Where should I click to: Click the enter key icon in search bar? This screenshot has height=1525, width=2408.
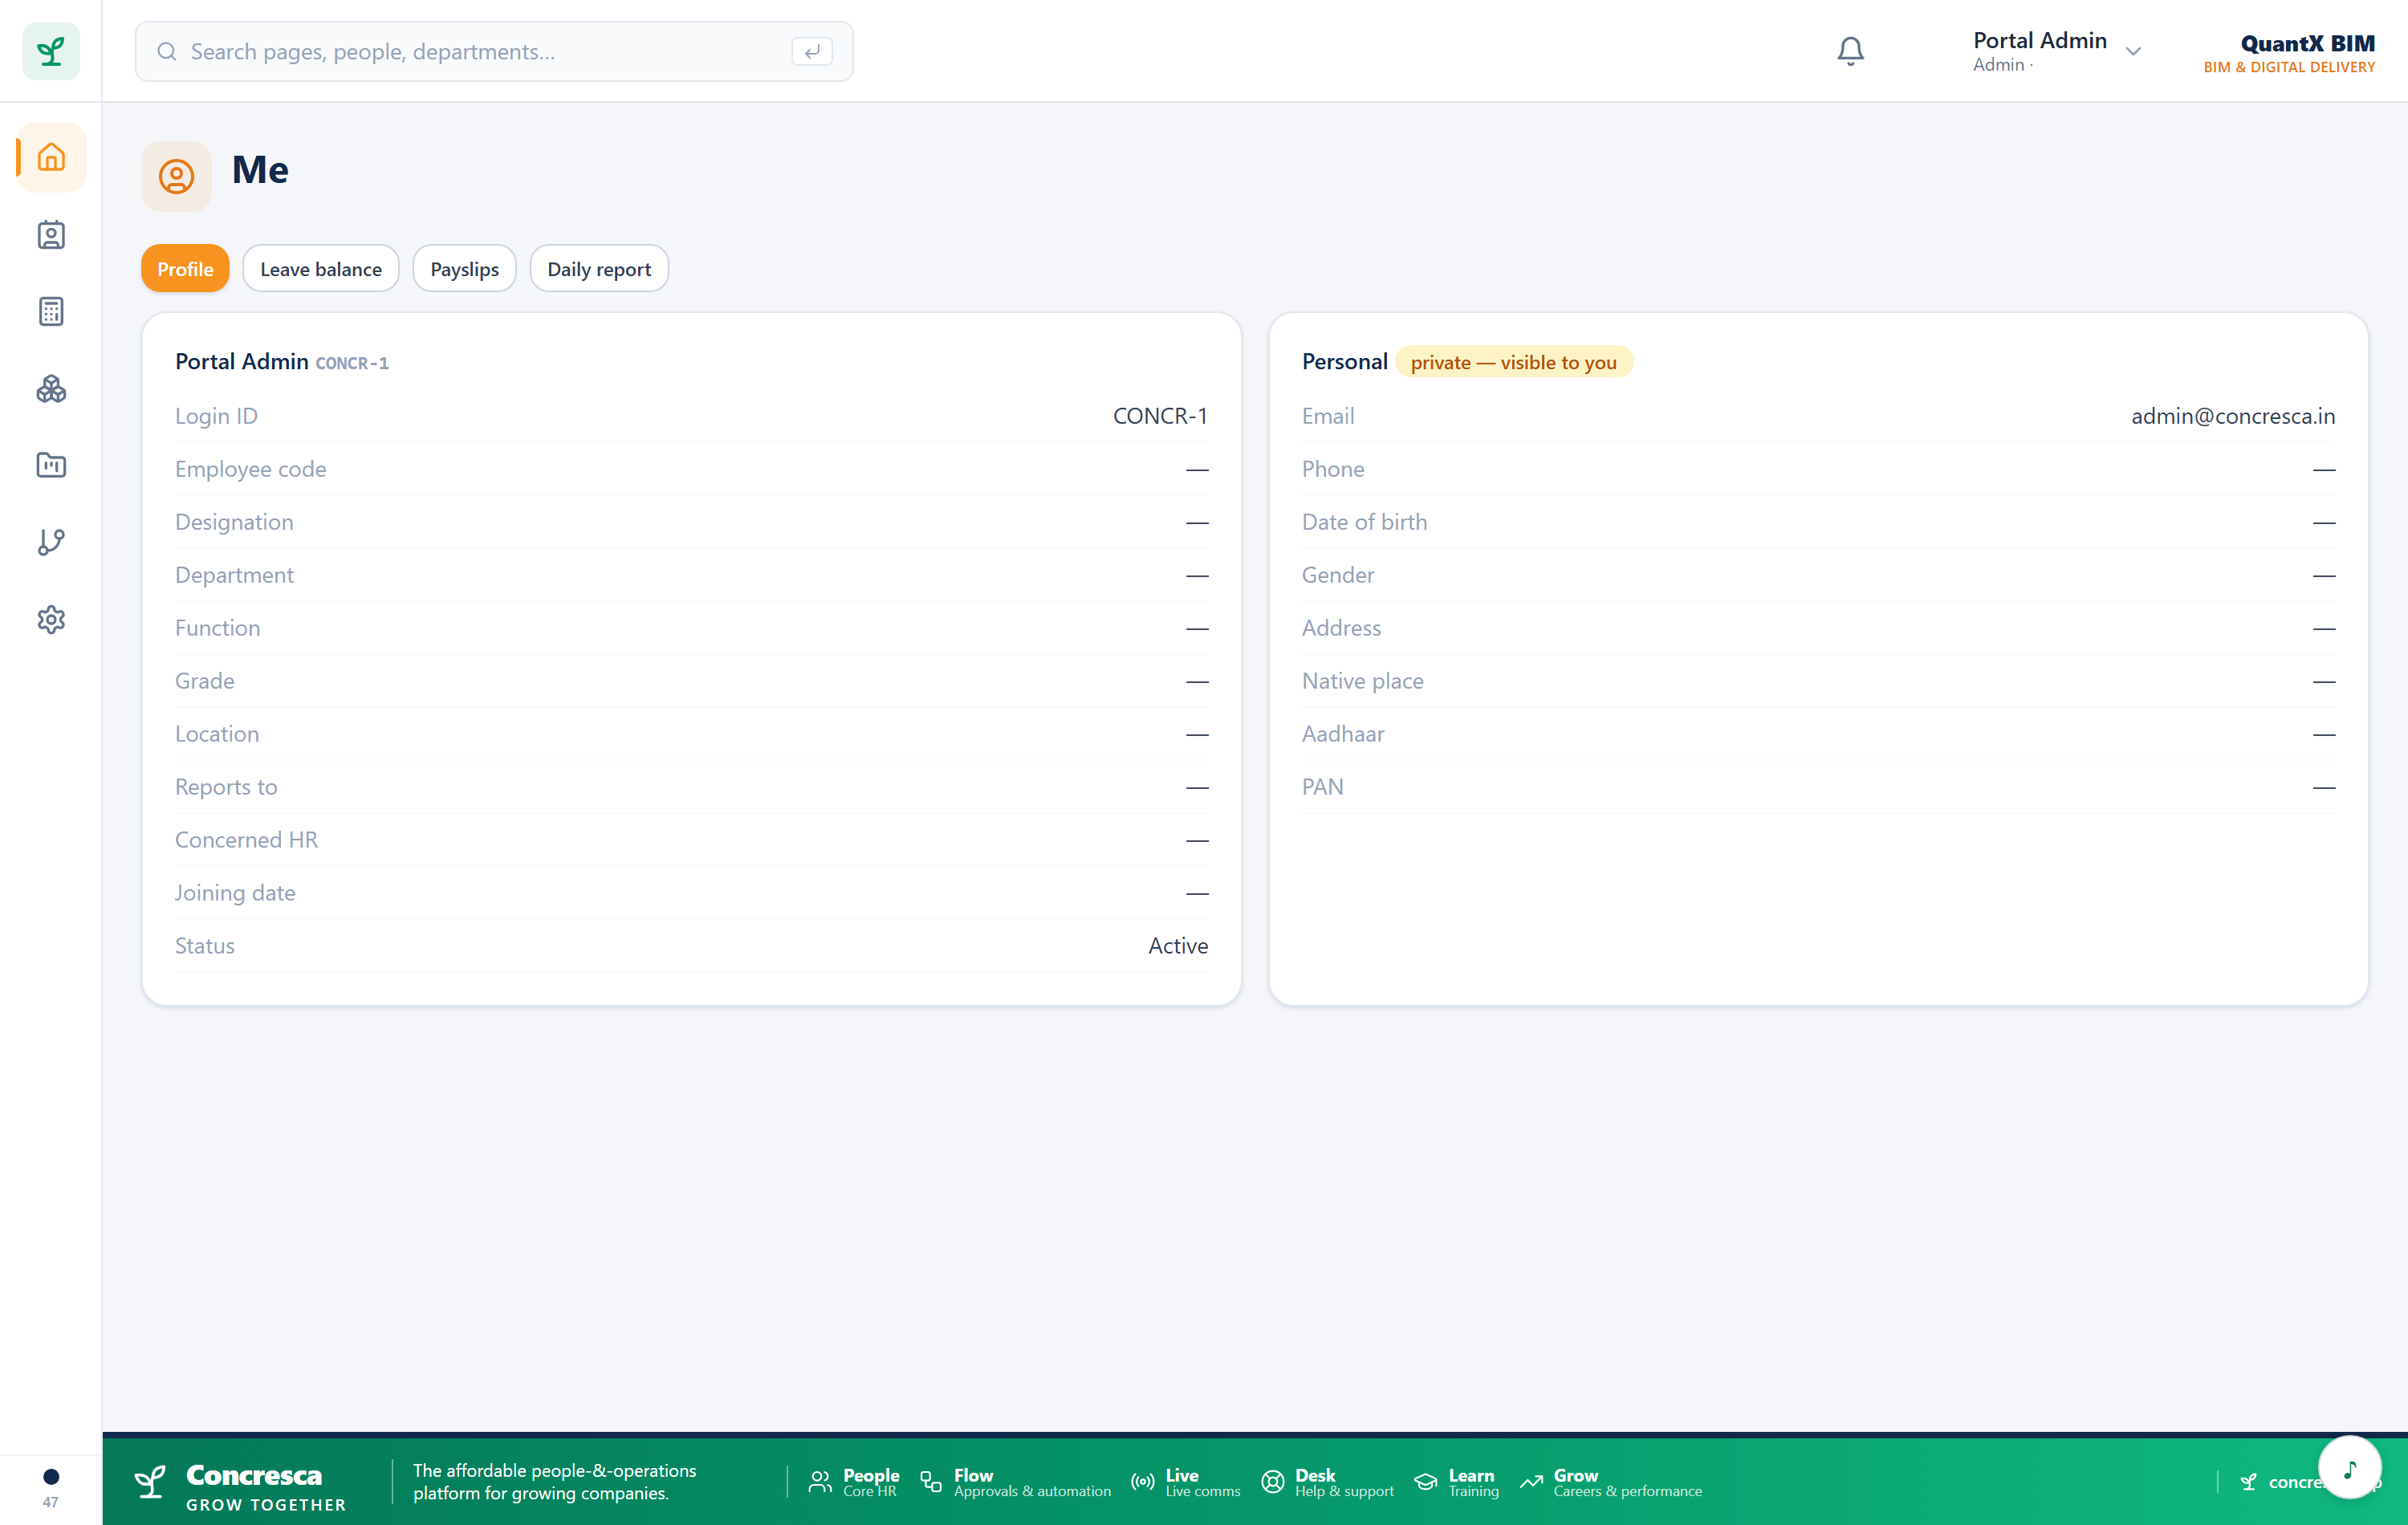pyautogui.click(x=812, y=51)
